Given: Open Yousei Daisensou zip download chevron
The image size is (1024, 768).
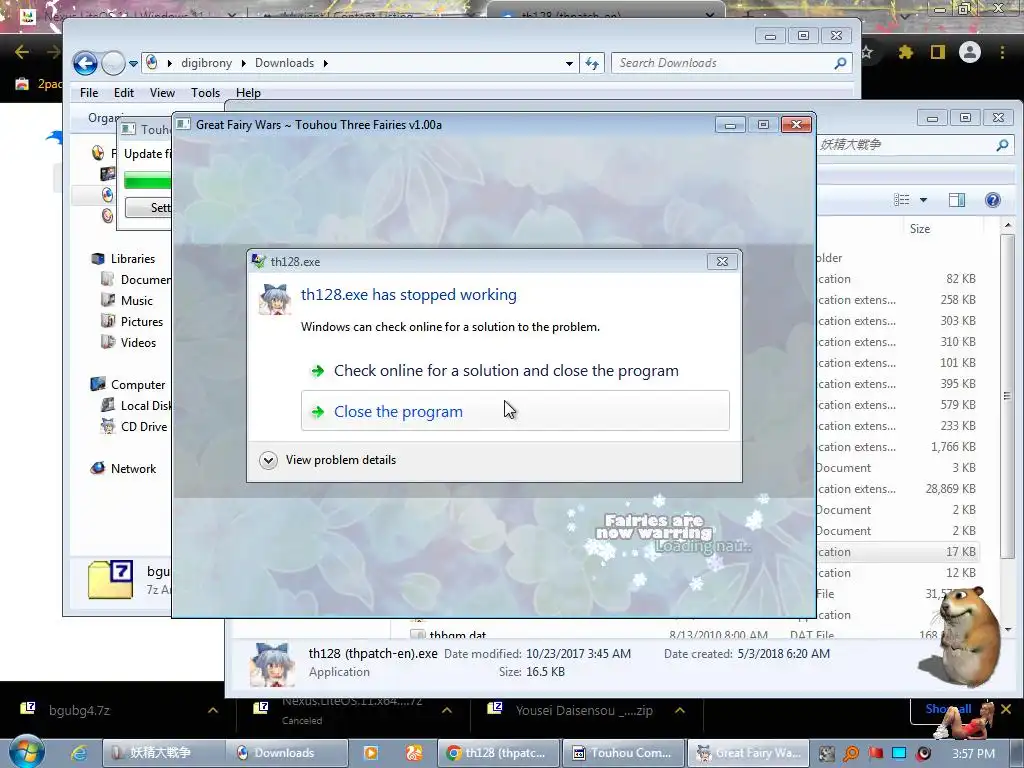Looking at the screenshot, I should click(x=680, y=710).
